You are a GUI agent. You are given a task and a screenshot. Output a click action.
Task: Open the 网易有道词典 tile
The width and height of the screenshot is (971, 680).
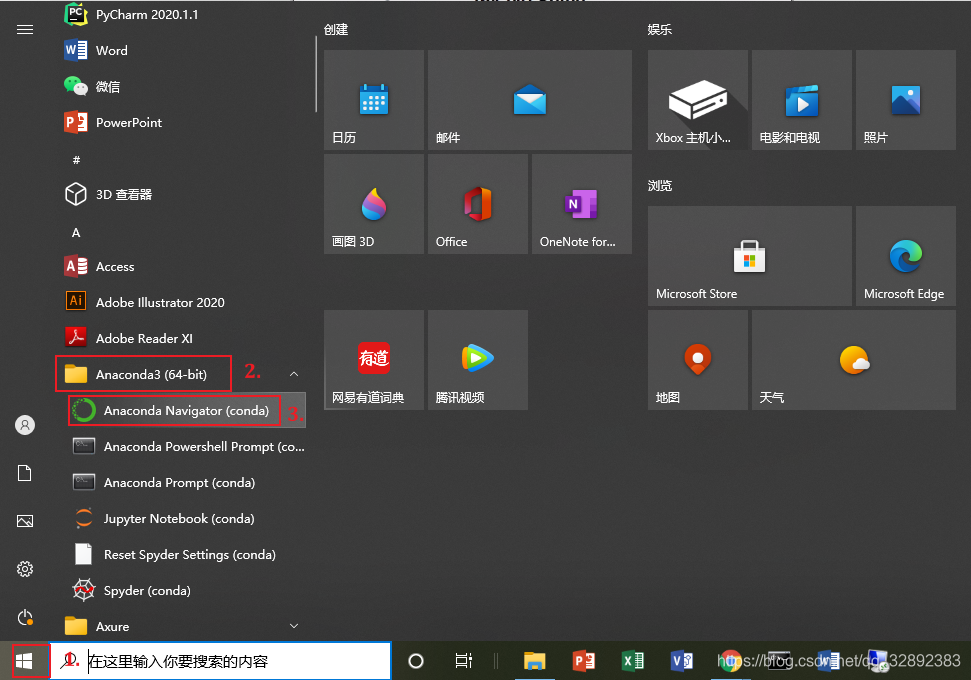(374, 360)
